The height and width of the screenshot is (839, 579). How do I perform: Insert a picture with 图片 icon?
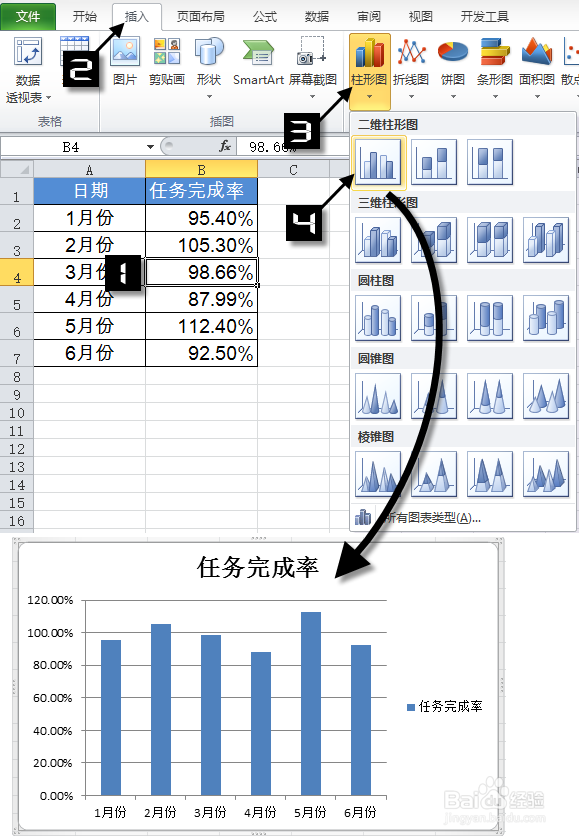pos(125,51)
